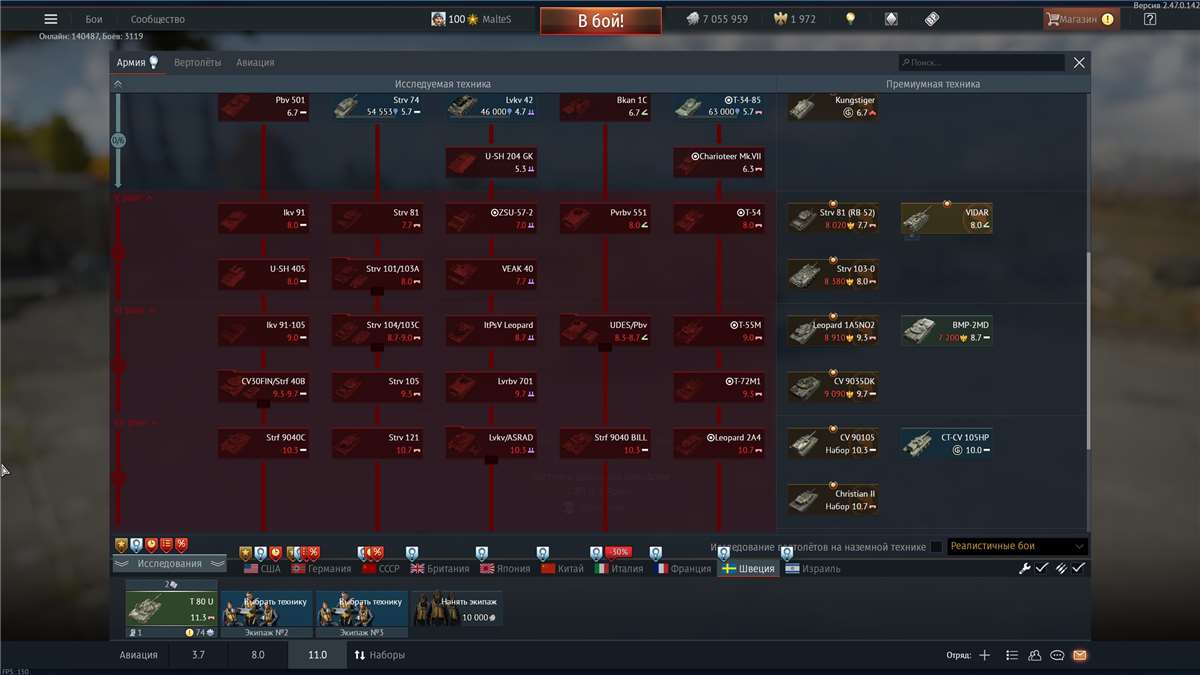Open the Магазин shop button
The height and width of the screenshot is (675, 1200).
(1078, 19)
